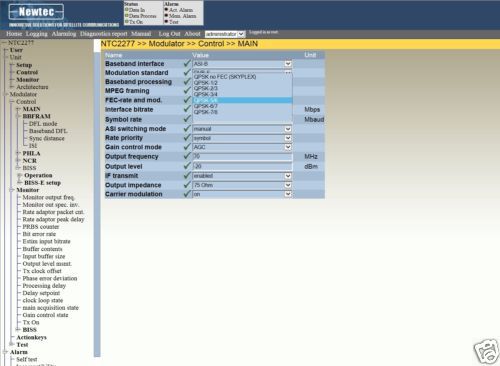This screenshot has width=500, height=366.
Task: Click the checkmark beside Output frequency
Action: pyautogui.click(x=187, y=156)
